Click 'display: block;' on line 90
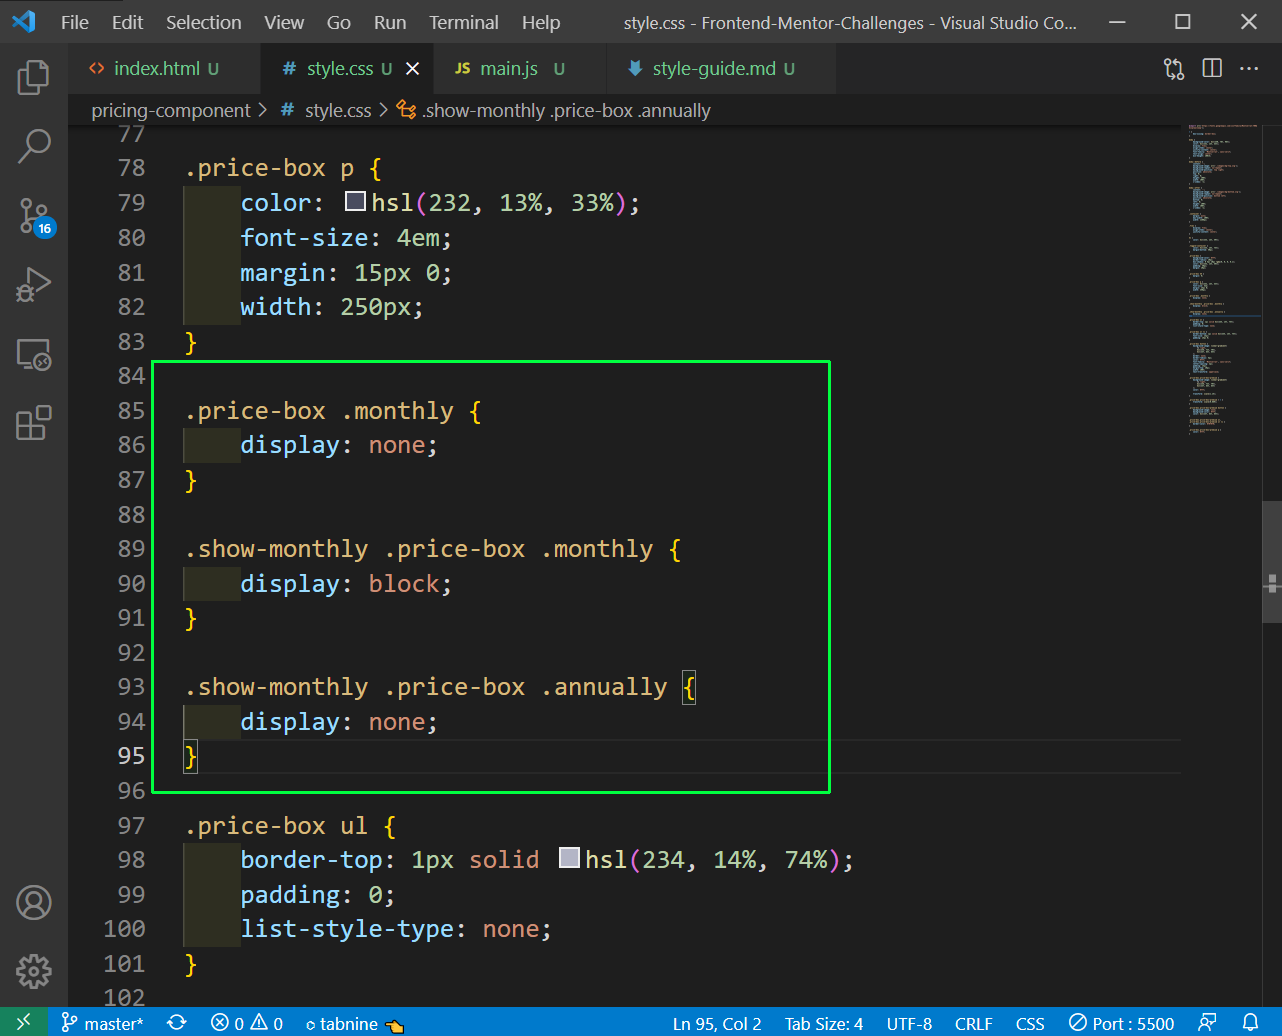Screen dimensions: 1282x1036 pyautogui.click(x=347, y=583)
